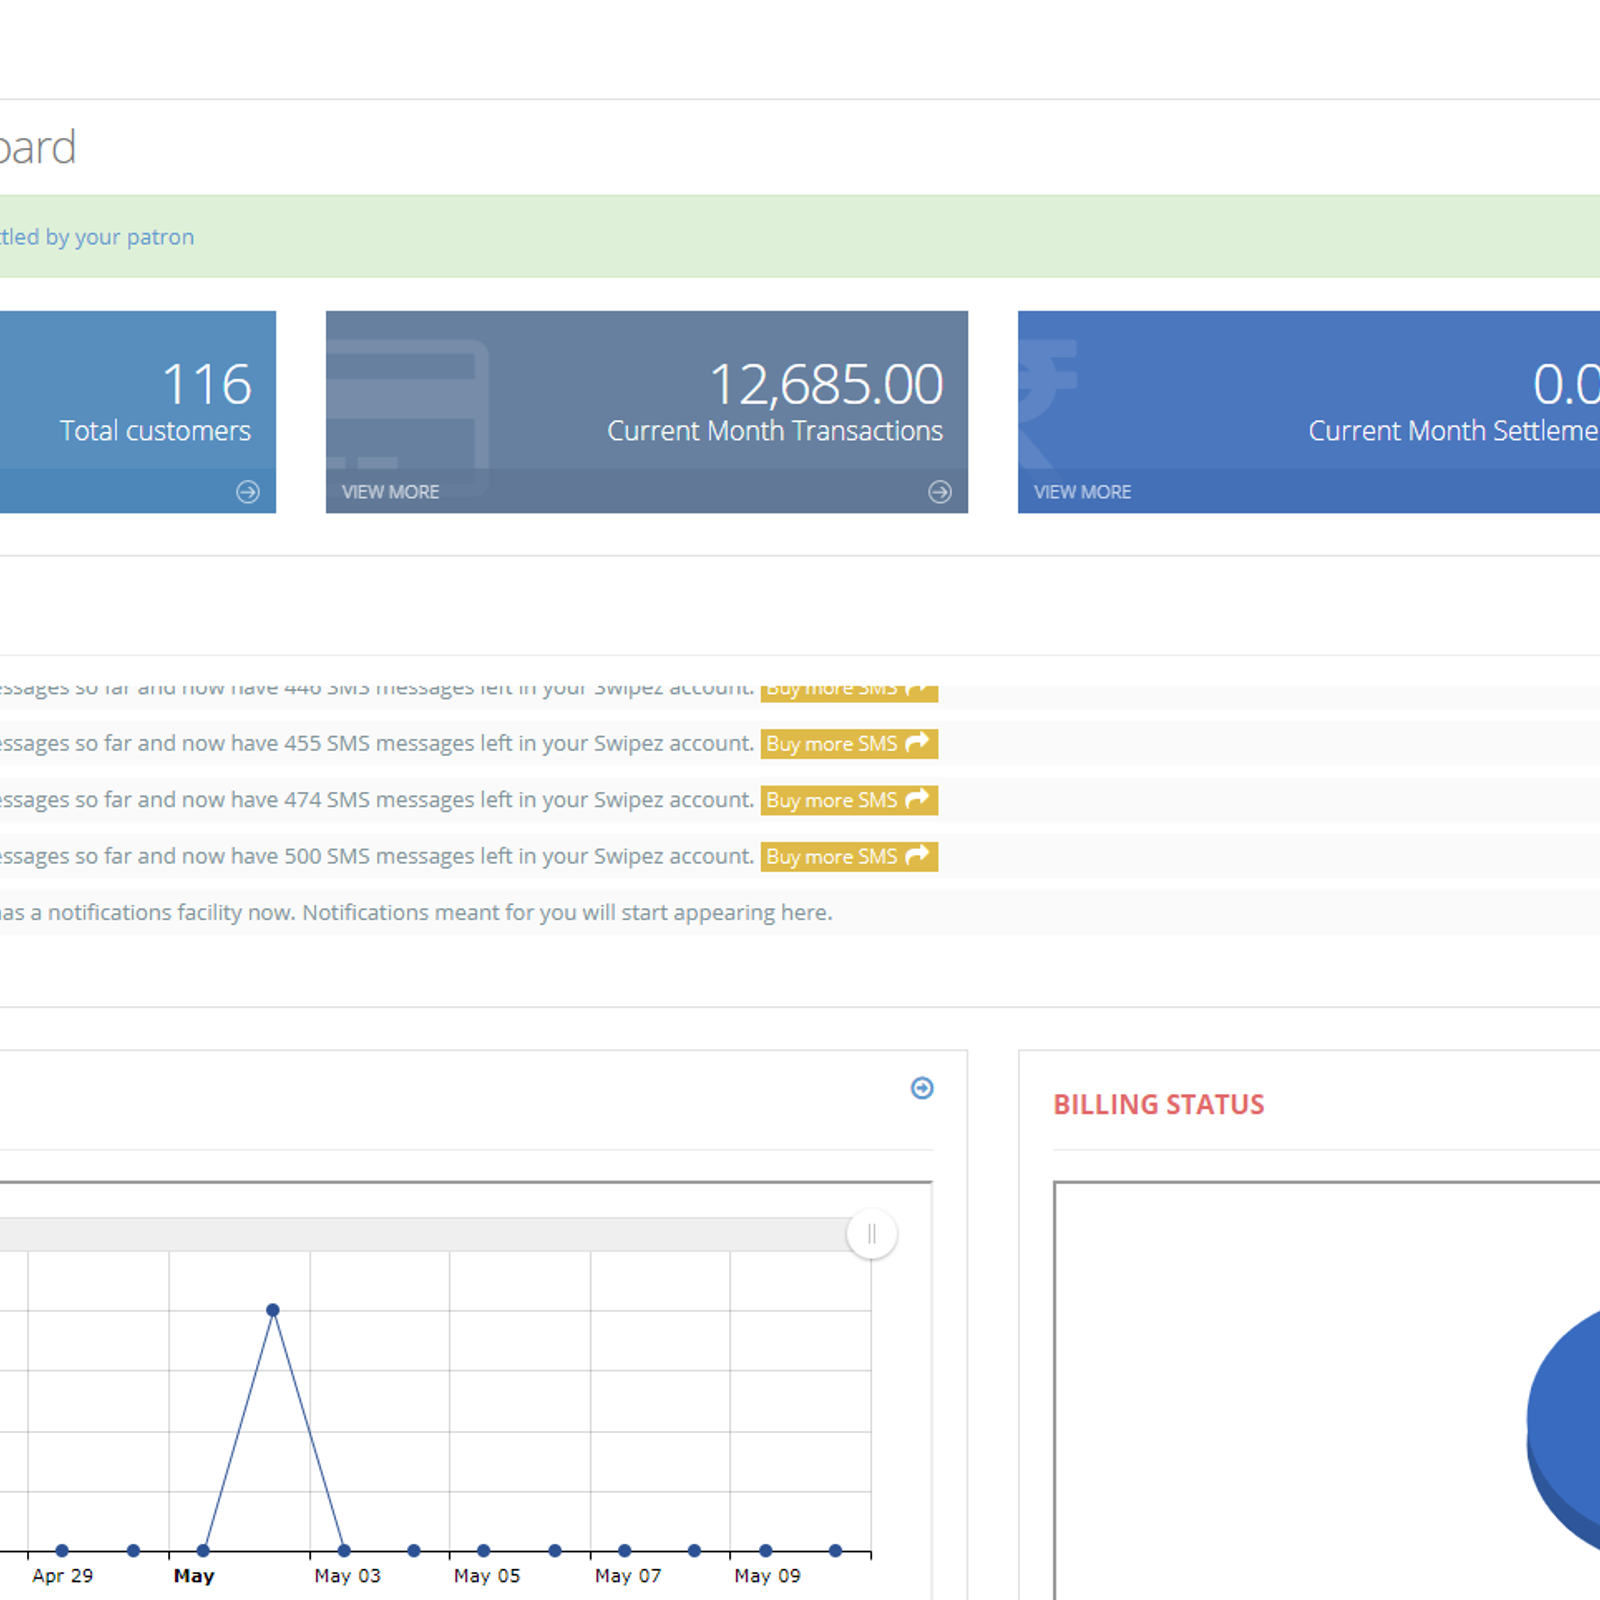Click the bold May axis label
1600x1600 pixels.
(x=194, y=1576)
